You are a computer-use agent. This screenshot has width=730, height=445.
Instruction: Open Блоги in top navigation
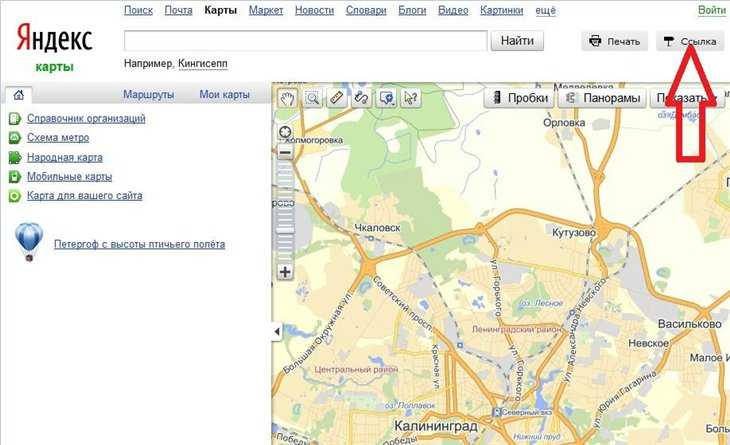pyautogui.click(x=412, y=10)
